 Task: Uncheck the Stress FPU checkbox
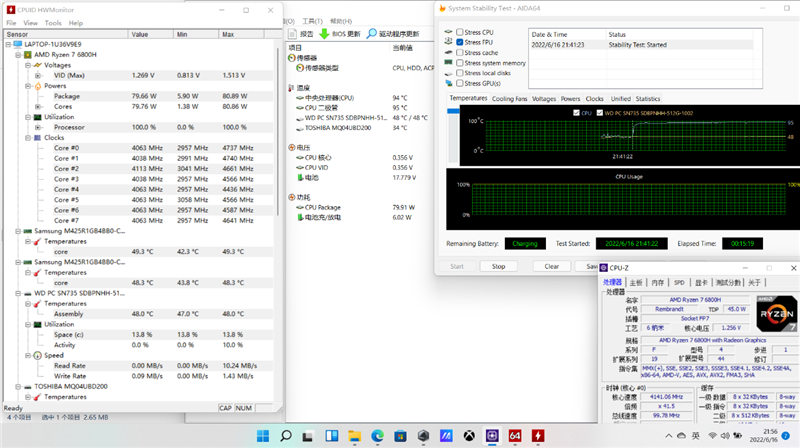point(460,42)
